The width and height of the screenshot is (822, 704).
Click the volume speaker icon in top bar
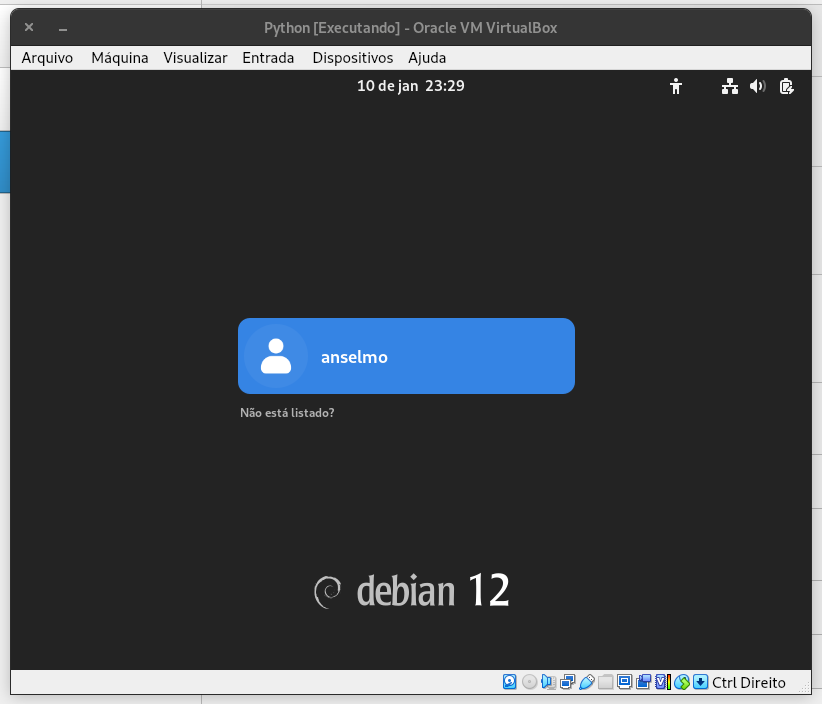coord(758,86)
